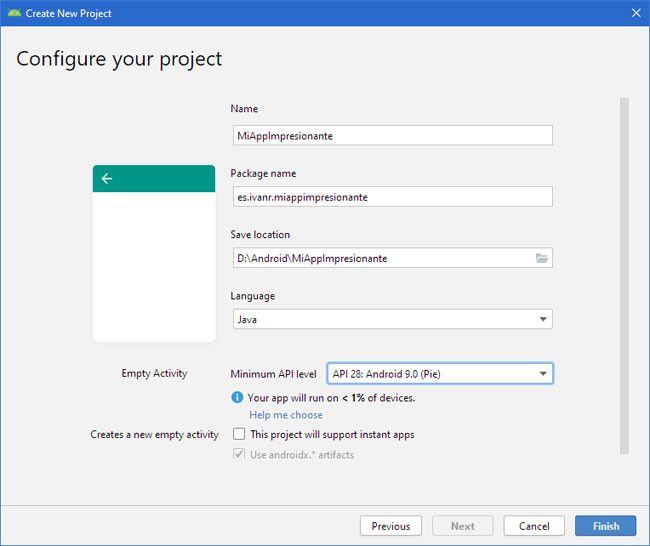Click the dialog's vertical scrollbar
Screen dimensions: 650x546
pos(624,276)
